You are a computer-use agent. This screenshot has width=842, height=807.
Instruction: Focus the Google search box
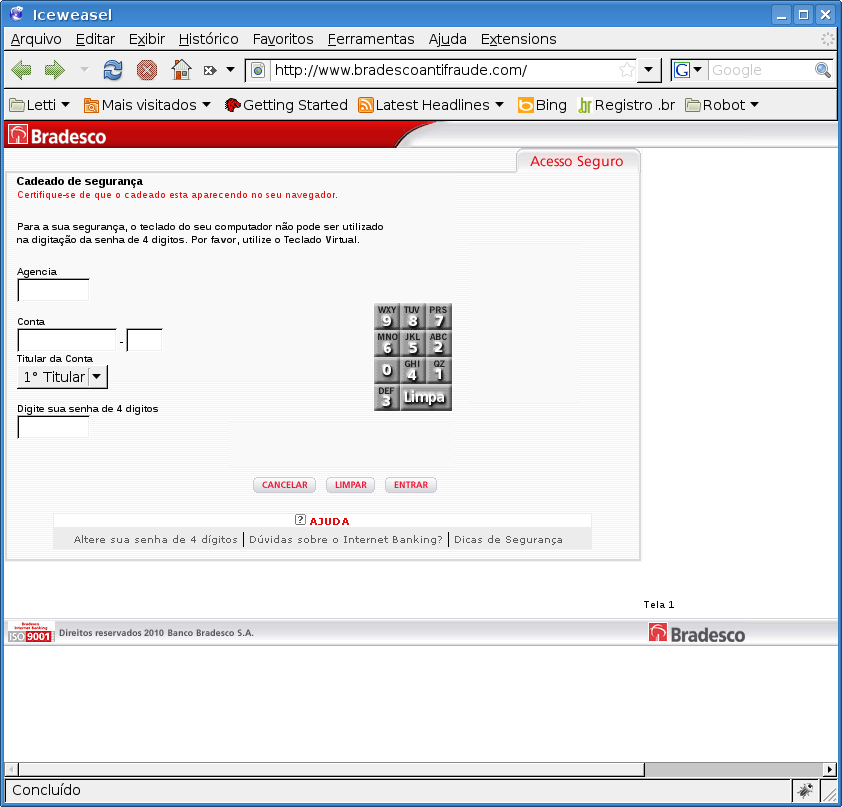(x=760, y=70)
